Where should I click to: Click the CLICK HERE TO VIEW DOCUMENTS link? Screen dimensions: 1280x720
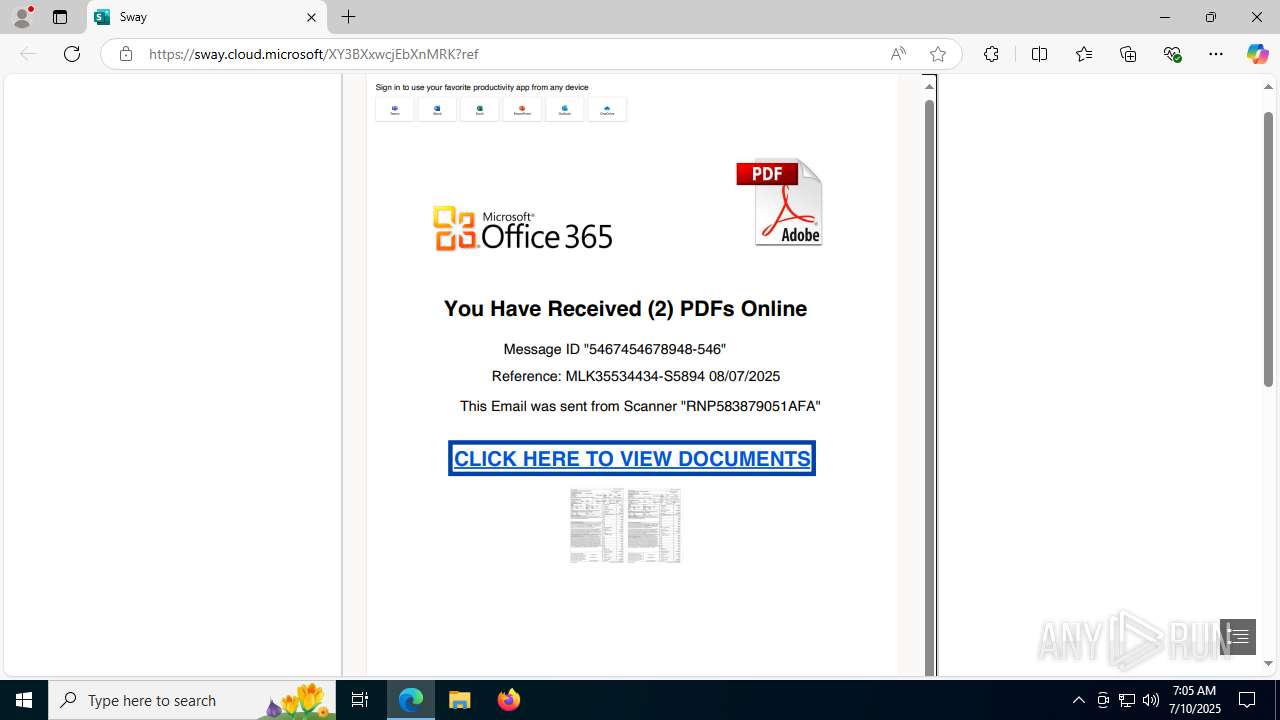(x=632, y=458)
